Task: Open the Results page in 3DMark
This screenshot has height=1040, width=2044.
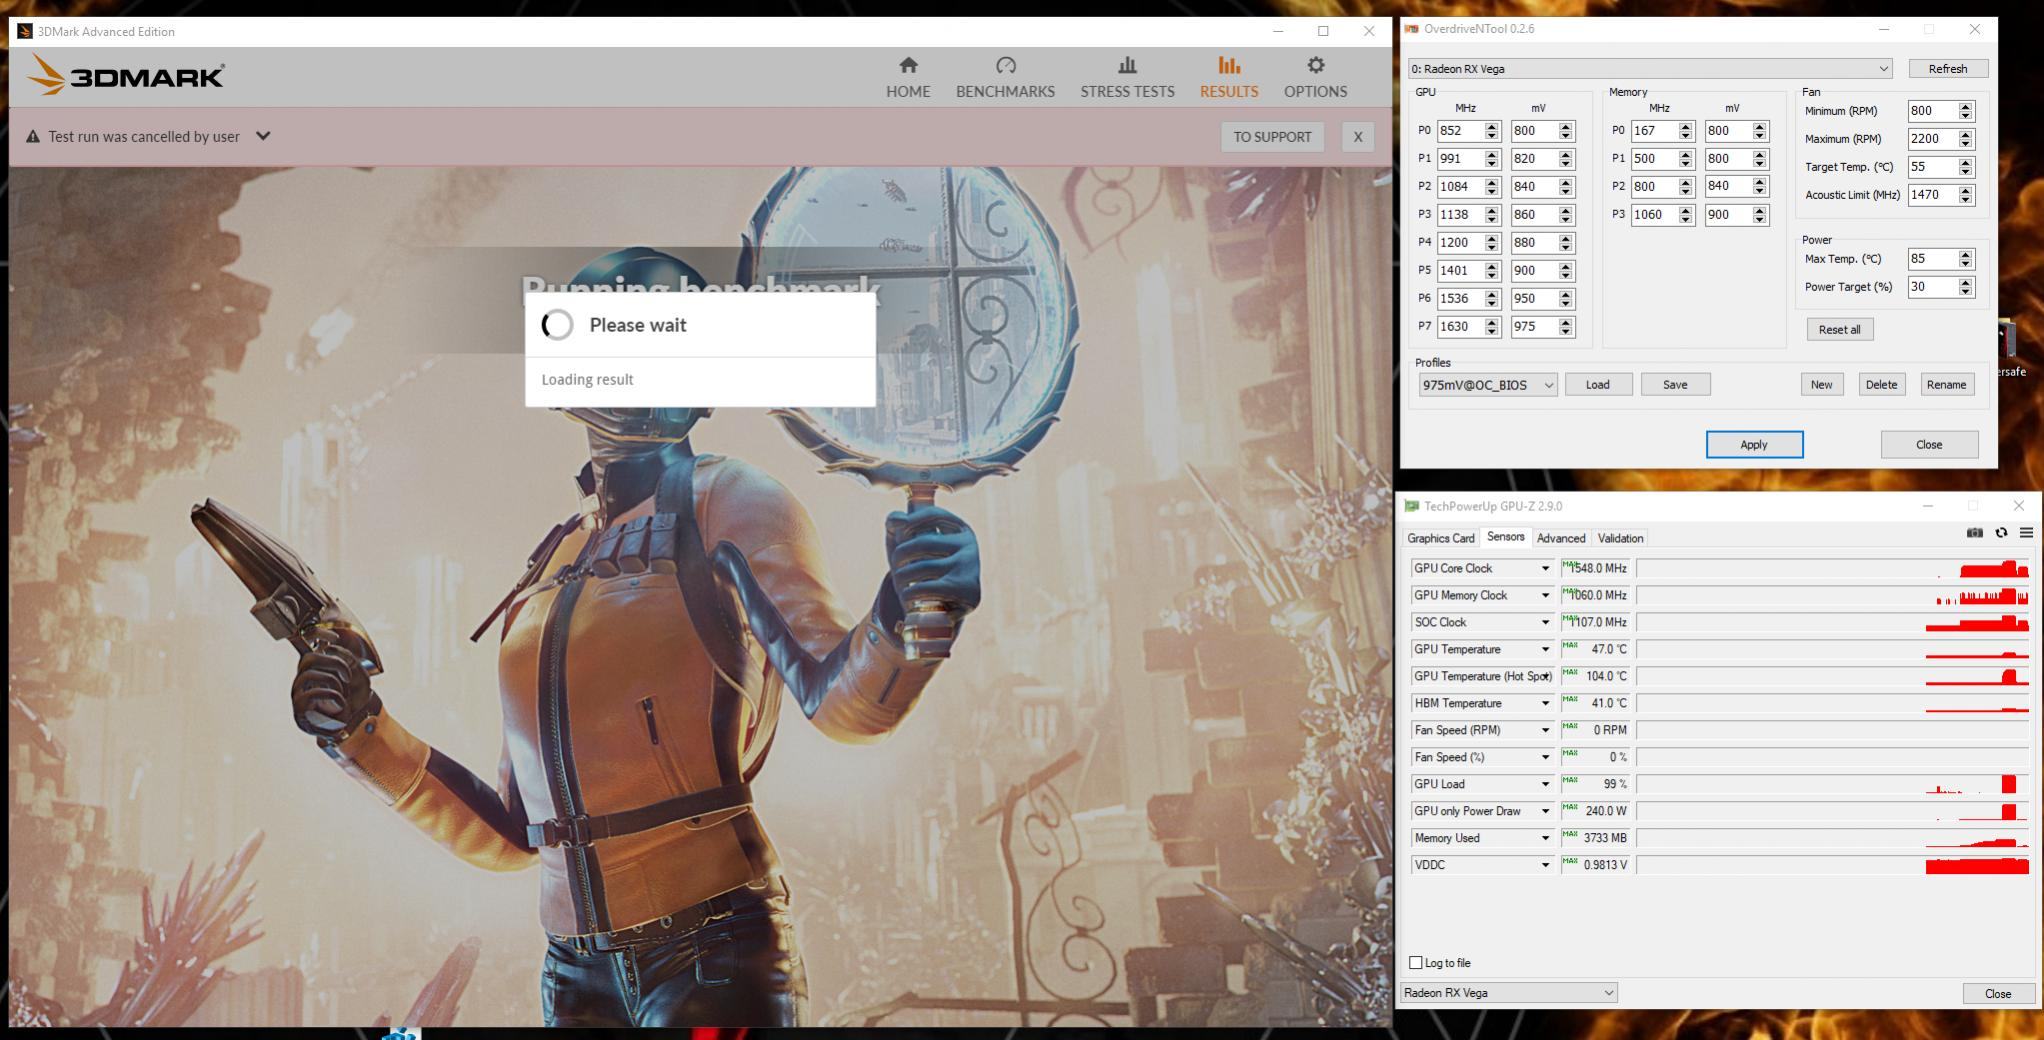Action: tap(1229, 78)
